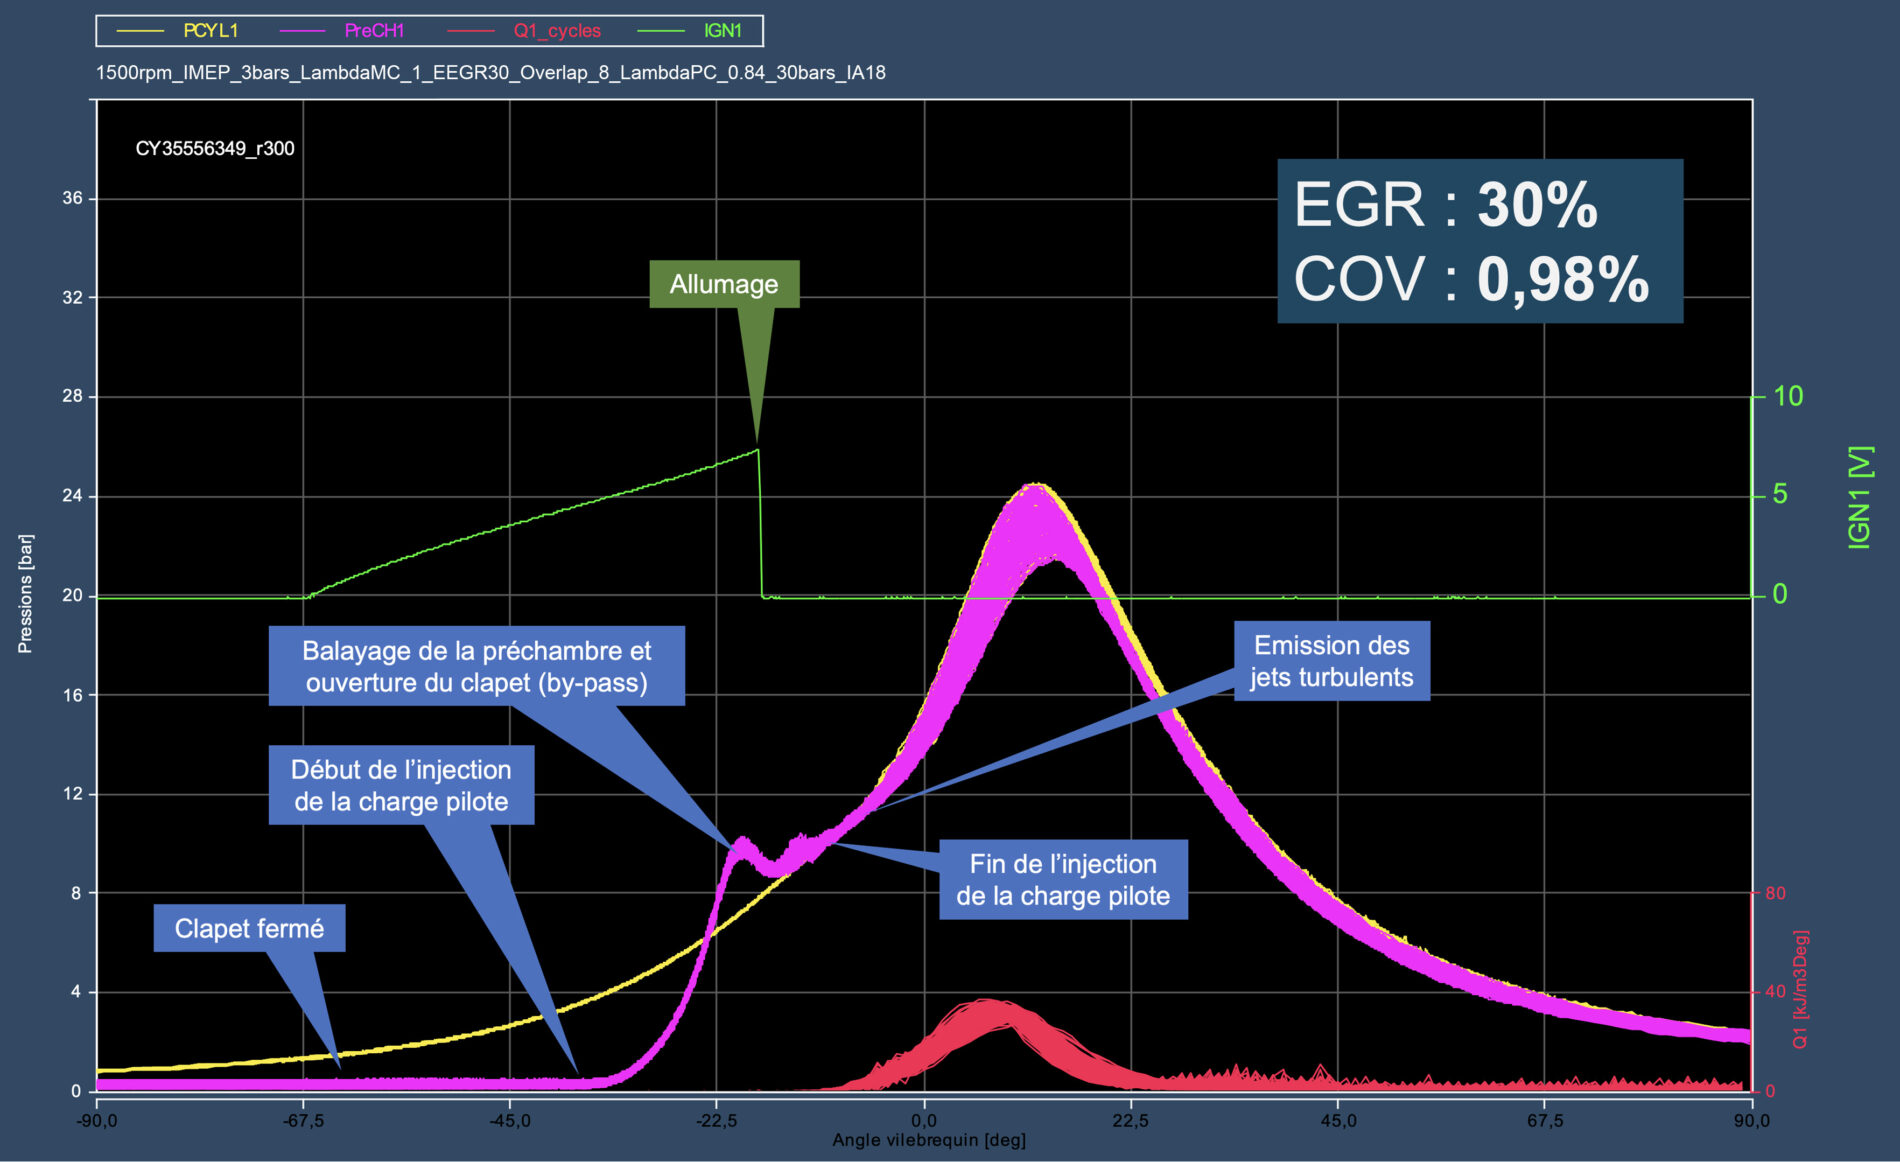Select the Clapet fermé callout box
The width and height of the screenshot is (1900, 1162).
[x=249, y=928]
